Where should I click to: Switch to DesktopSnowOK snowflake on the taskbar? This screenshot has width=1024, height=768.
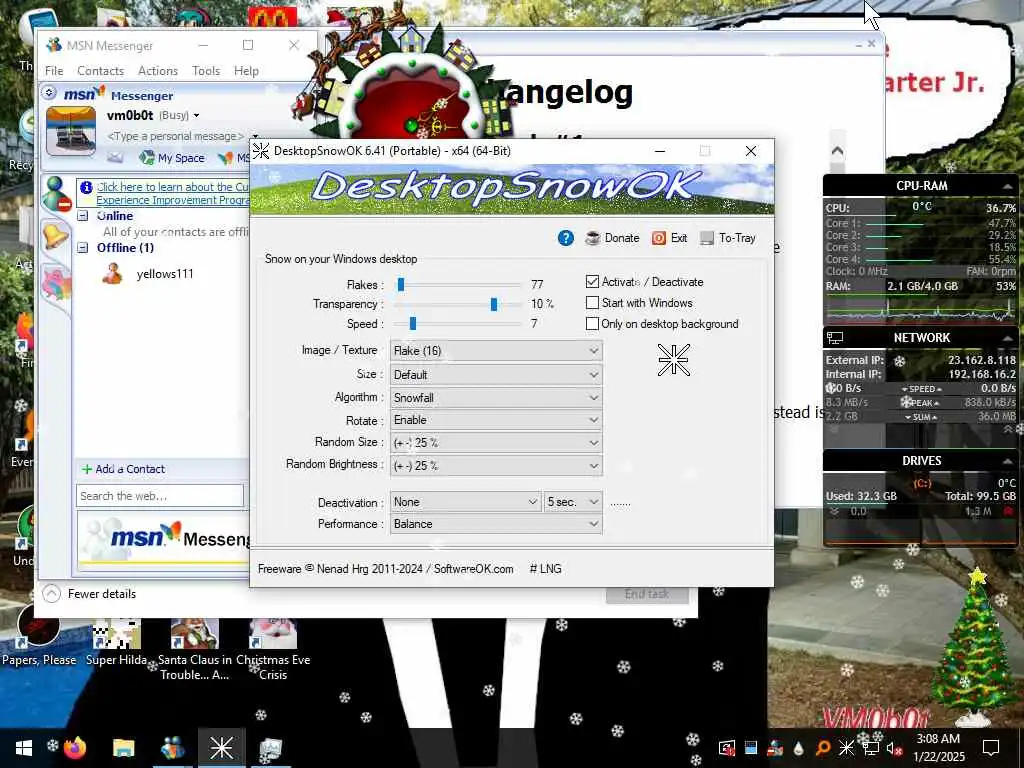click(221, 748)
